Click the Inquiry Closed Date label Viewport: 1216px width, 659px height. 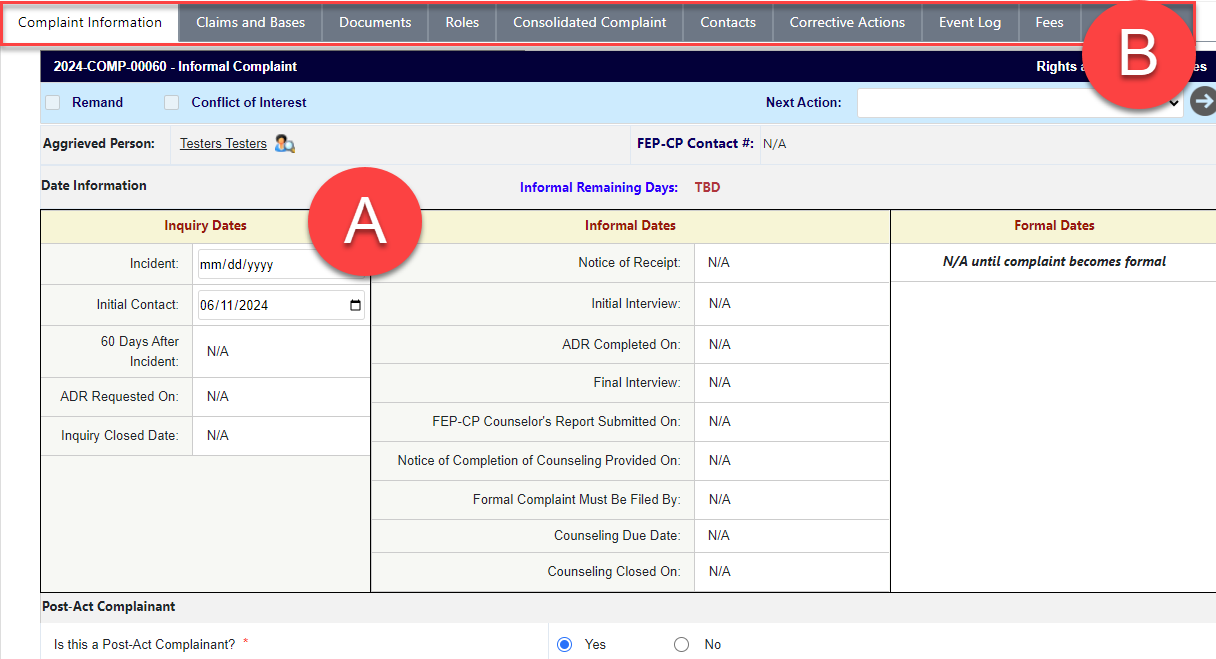point(120,435)
